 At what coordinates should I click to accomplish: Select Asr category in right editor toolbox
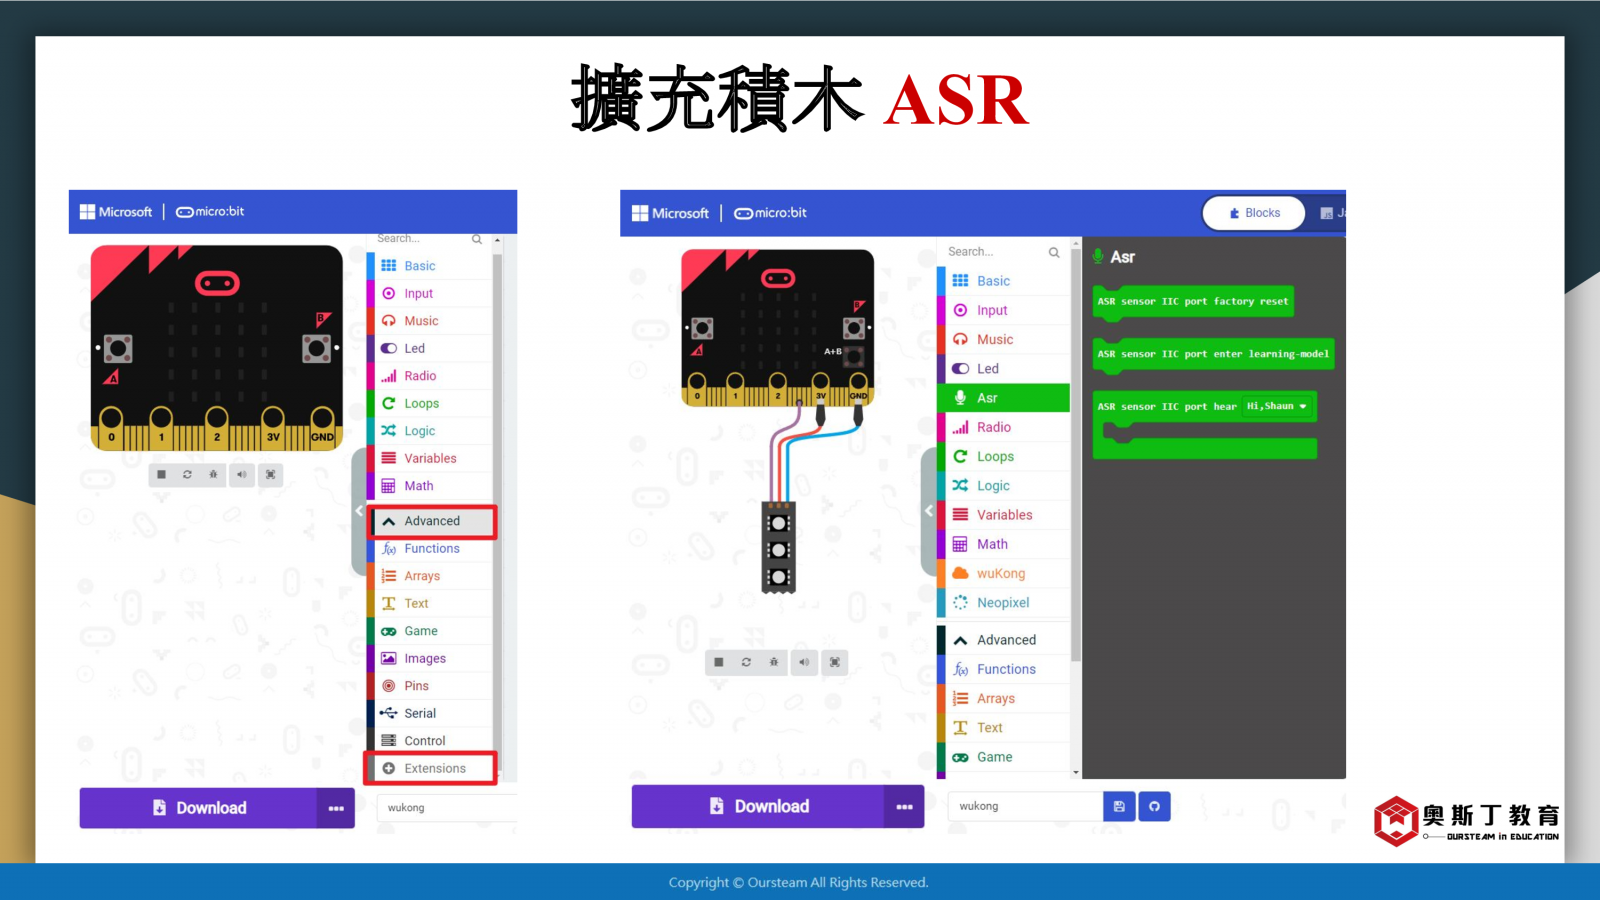1003,398
